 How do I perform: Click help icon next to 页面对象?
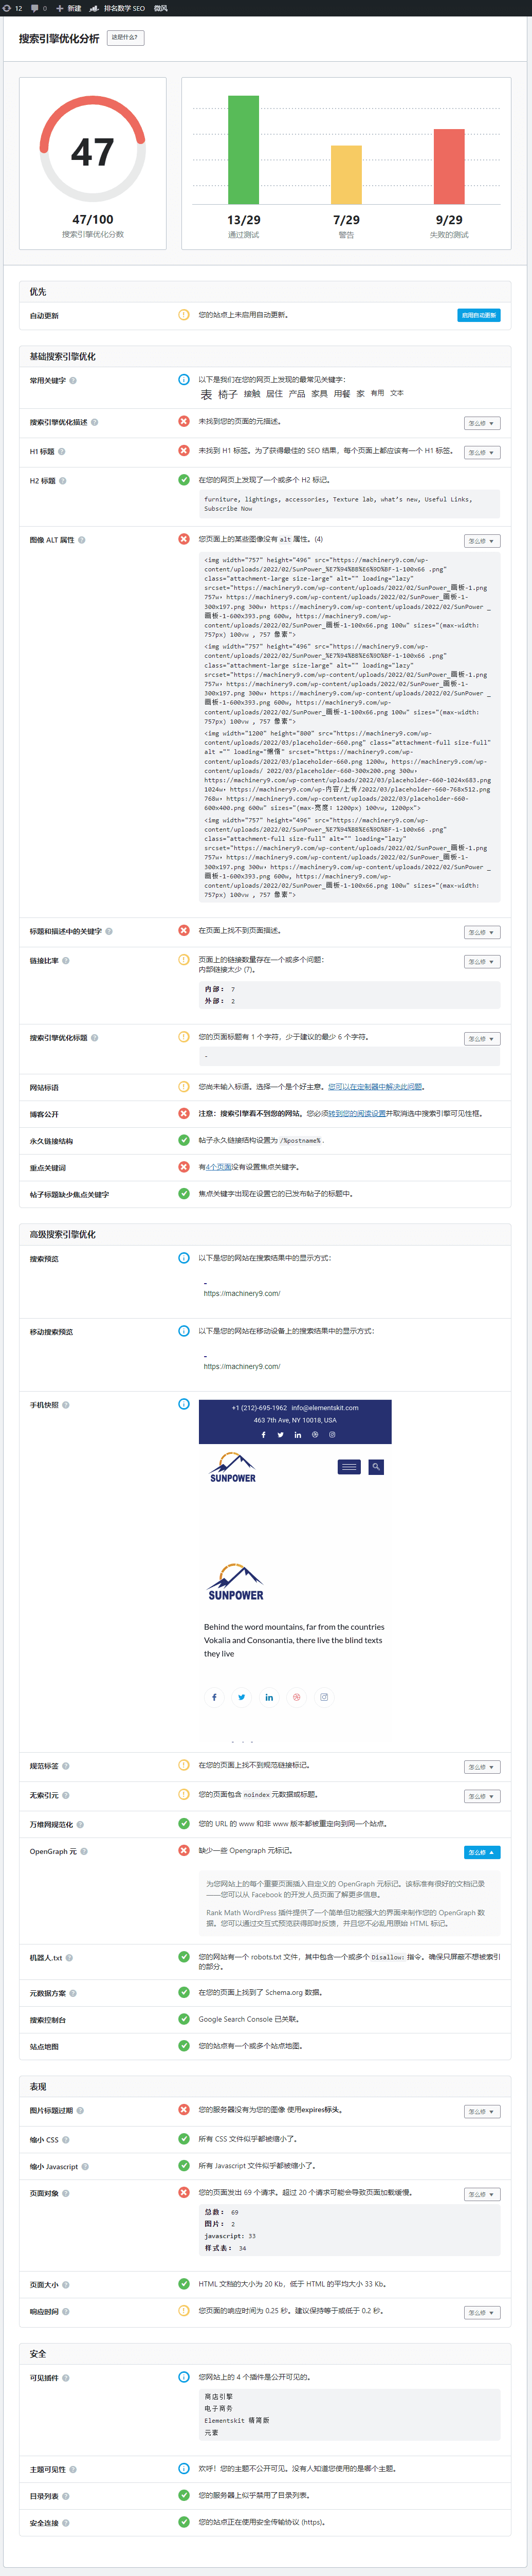click(66, 2193)
